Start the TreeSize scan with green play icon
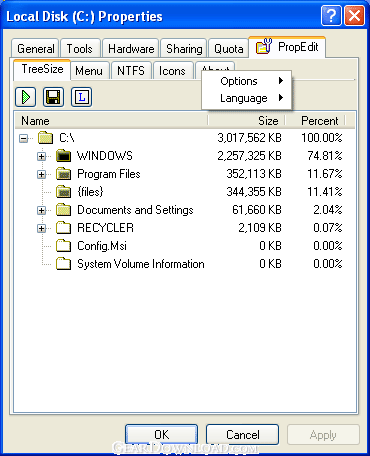370x456 pixels. [25, 97]
